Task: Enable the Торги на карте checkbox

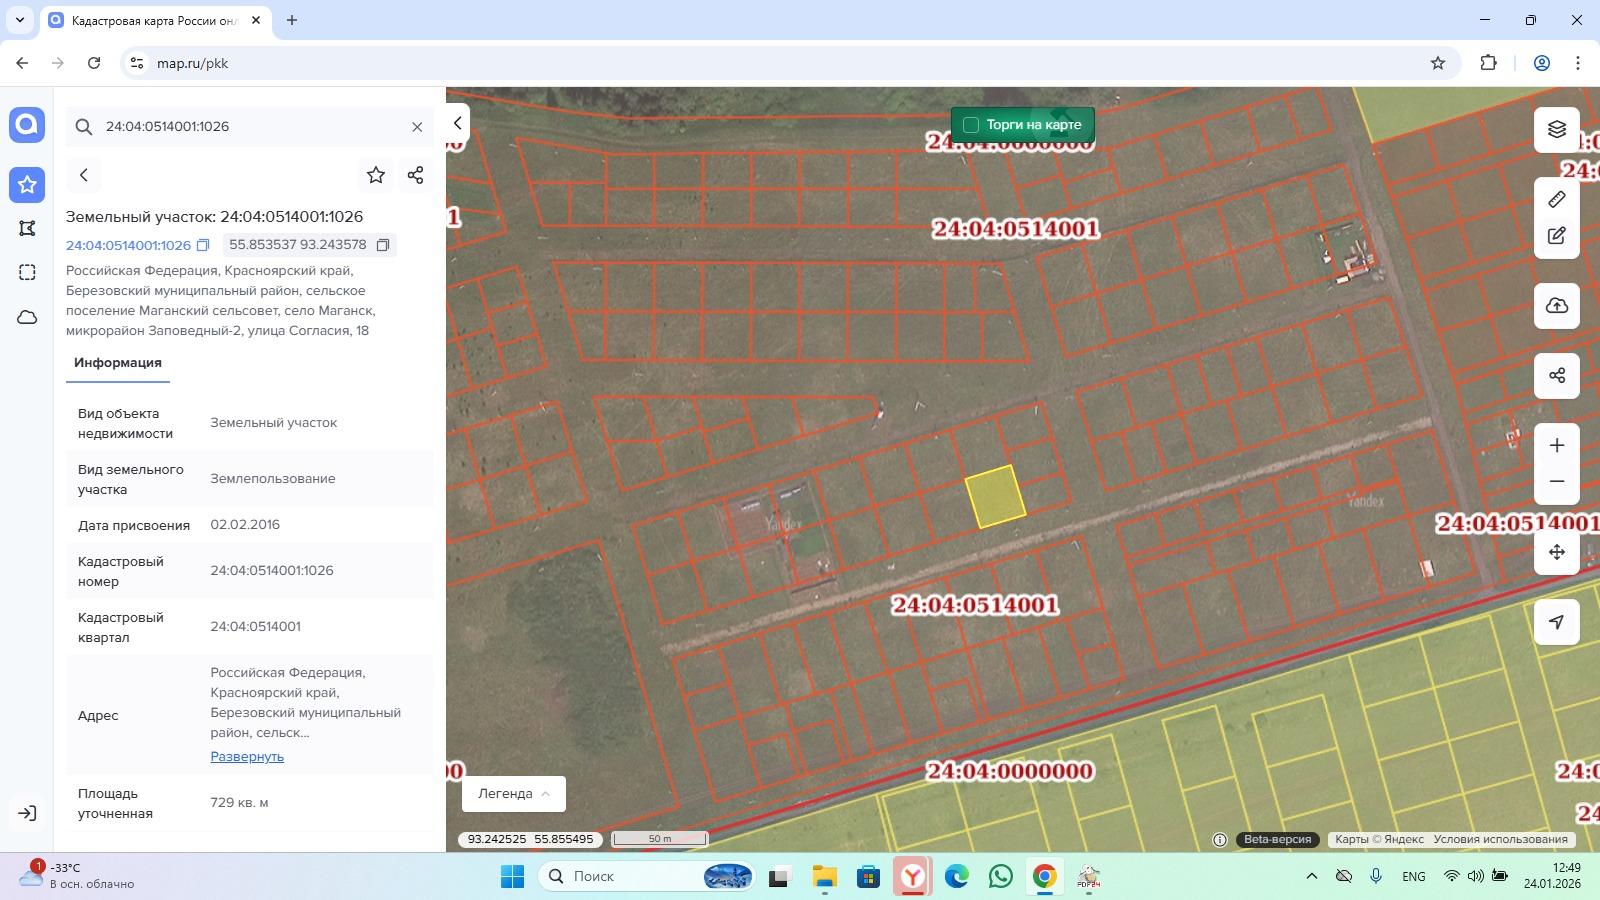Action: (970, 125)
